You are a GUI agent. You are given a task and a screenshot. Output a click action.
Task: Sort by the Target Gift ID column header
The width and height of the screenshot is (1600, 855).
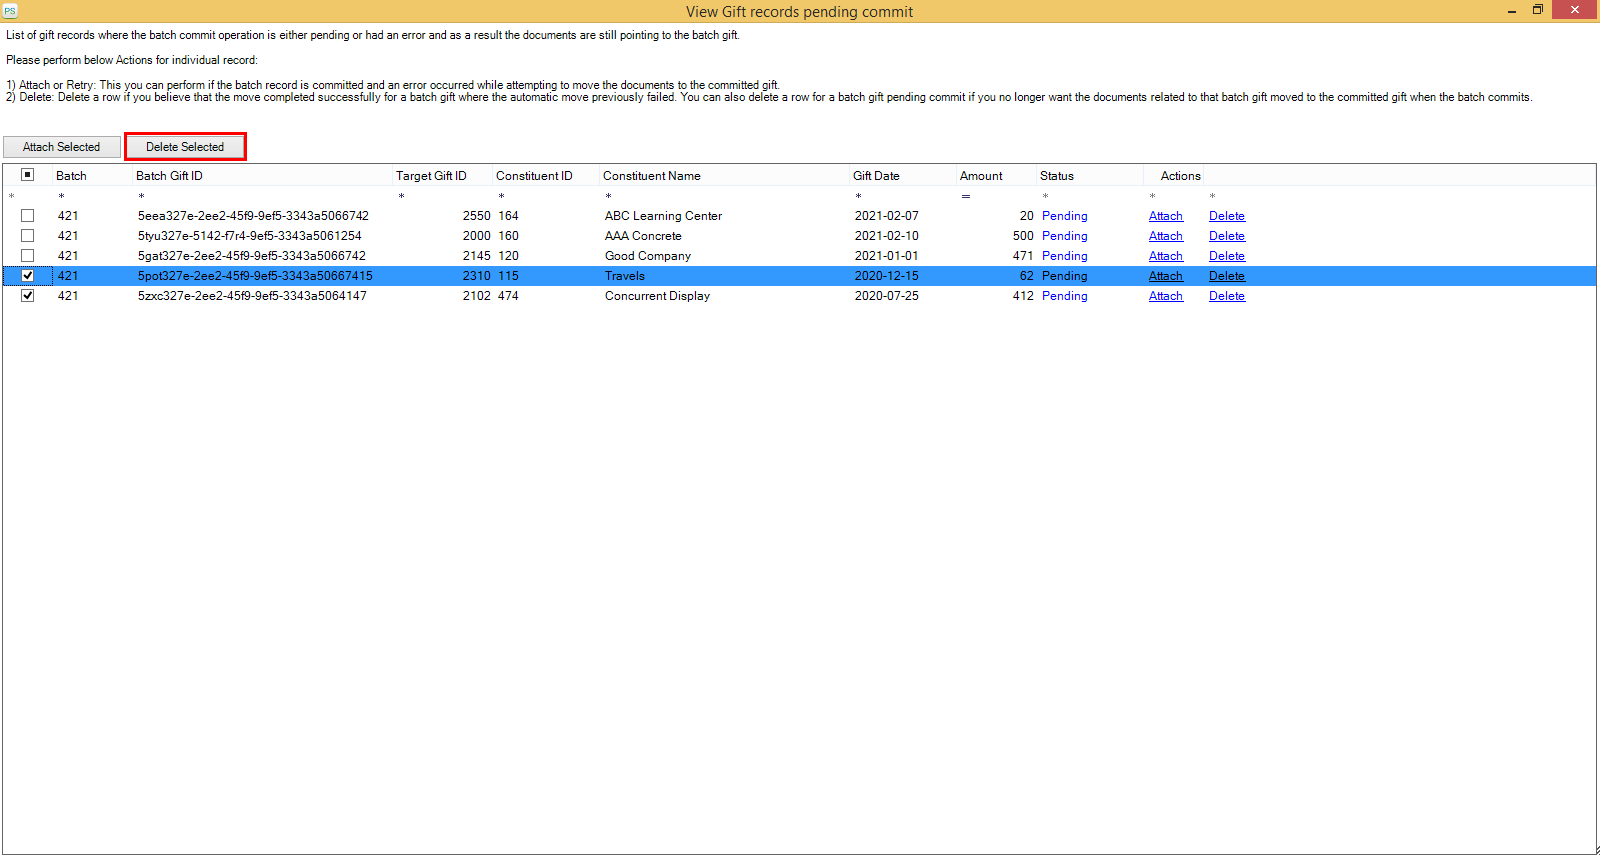pos(431,176)
